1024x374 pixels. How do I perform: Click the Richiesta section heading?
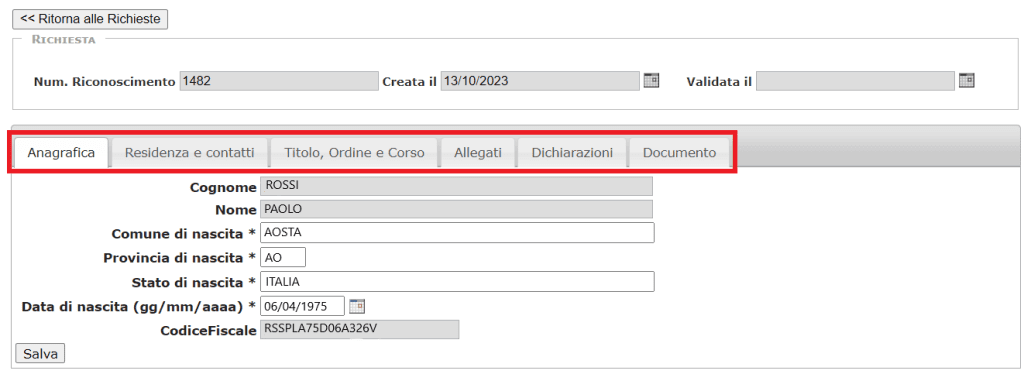click(63, 40)
